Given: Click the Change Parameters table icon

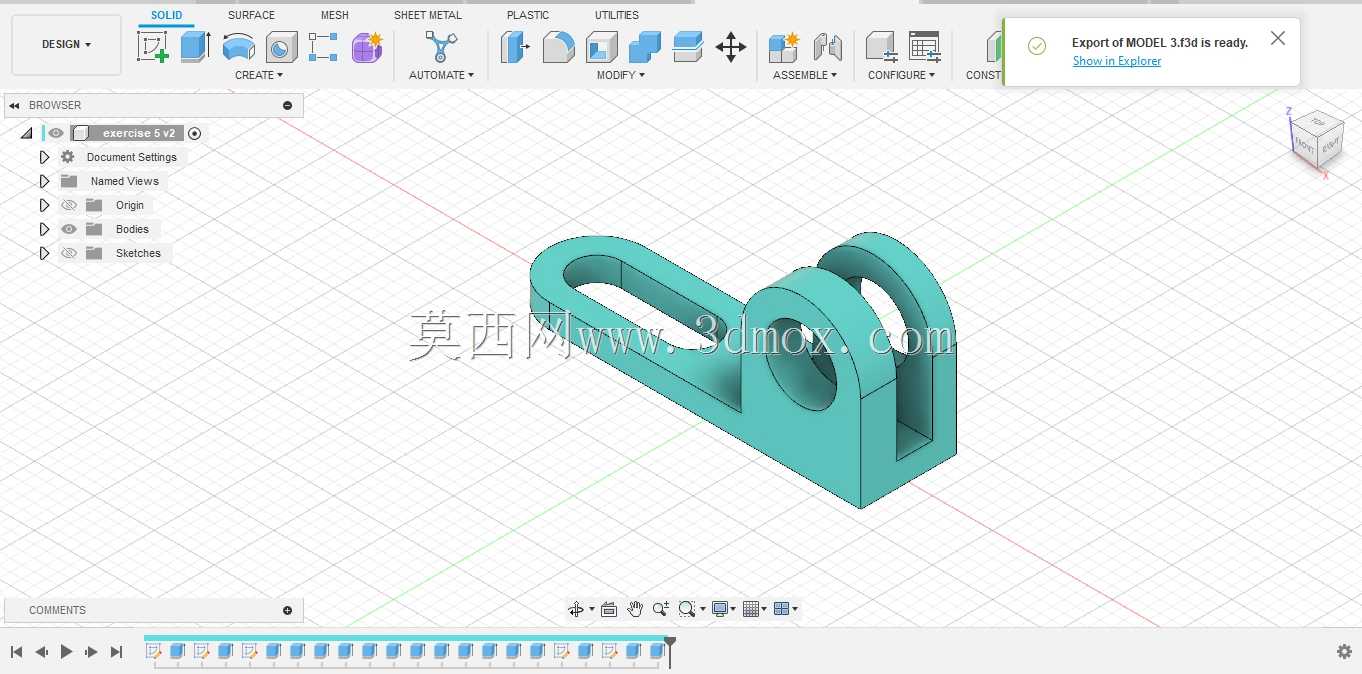Looking at the screenshot, I should pos(925,47).
